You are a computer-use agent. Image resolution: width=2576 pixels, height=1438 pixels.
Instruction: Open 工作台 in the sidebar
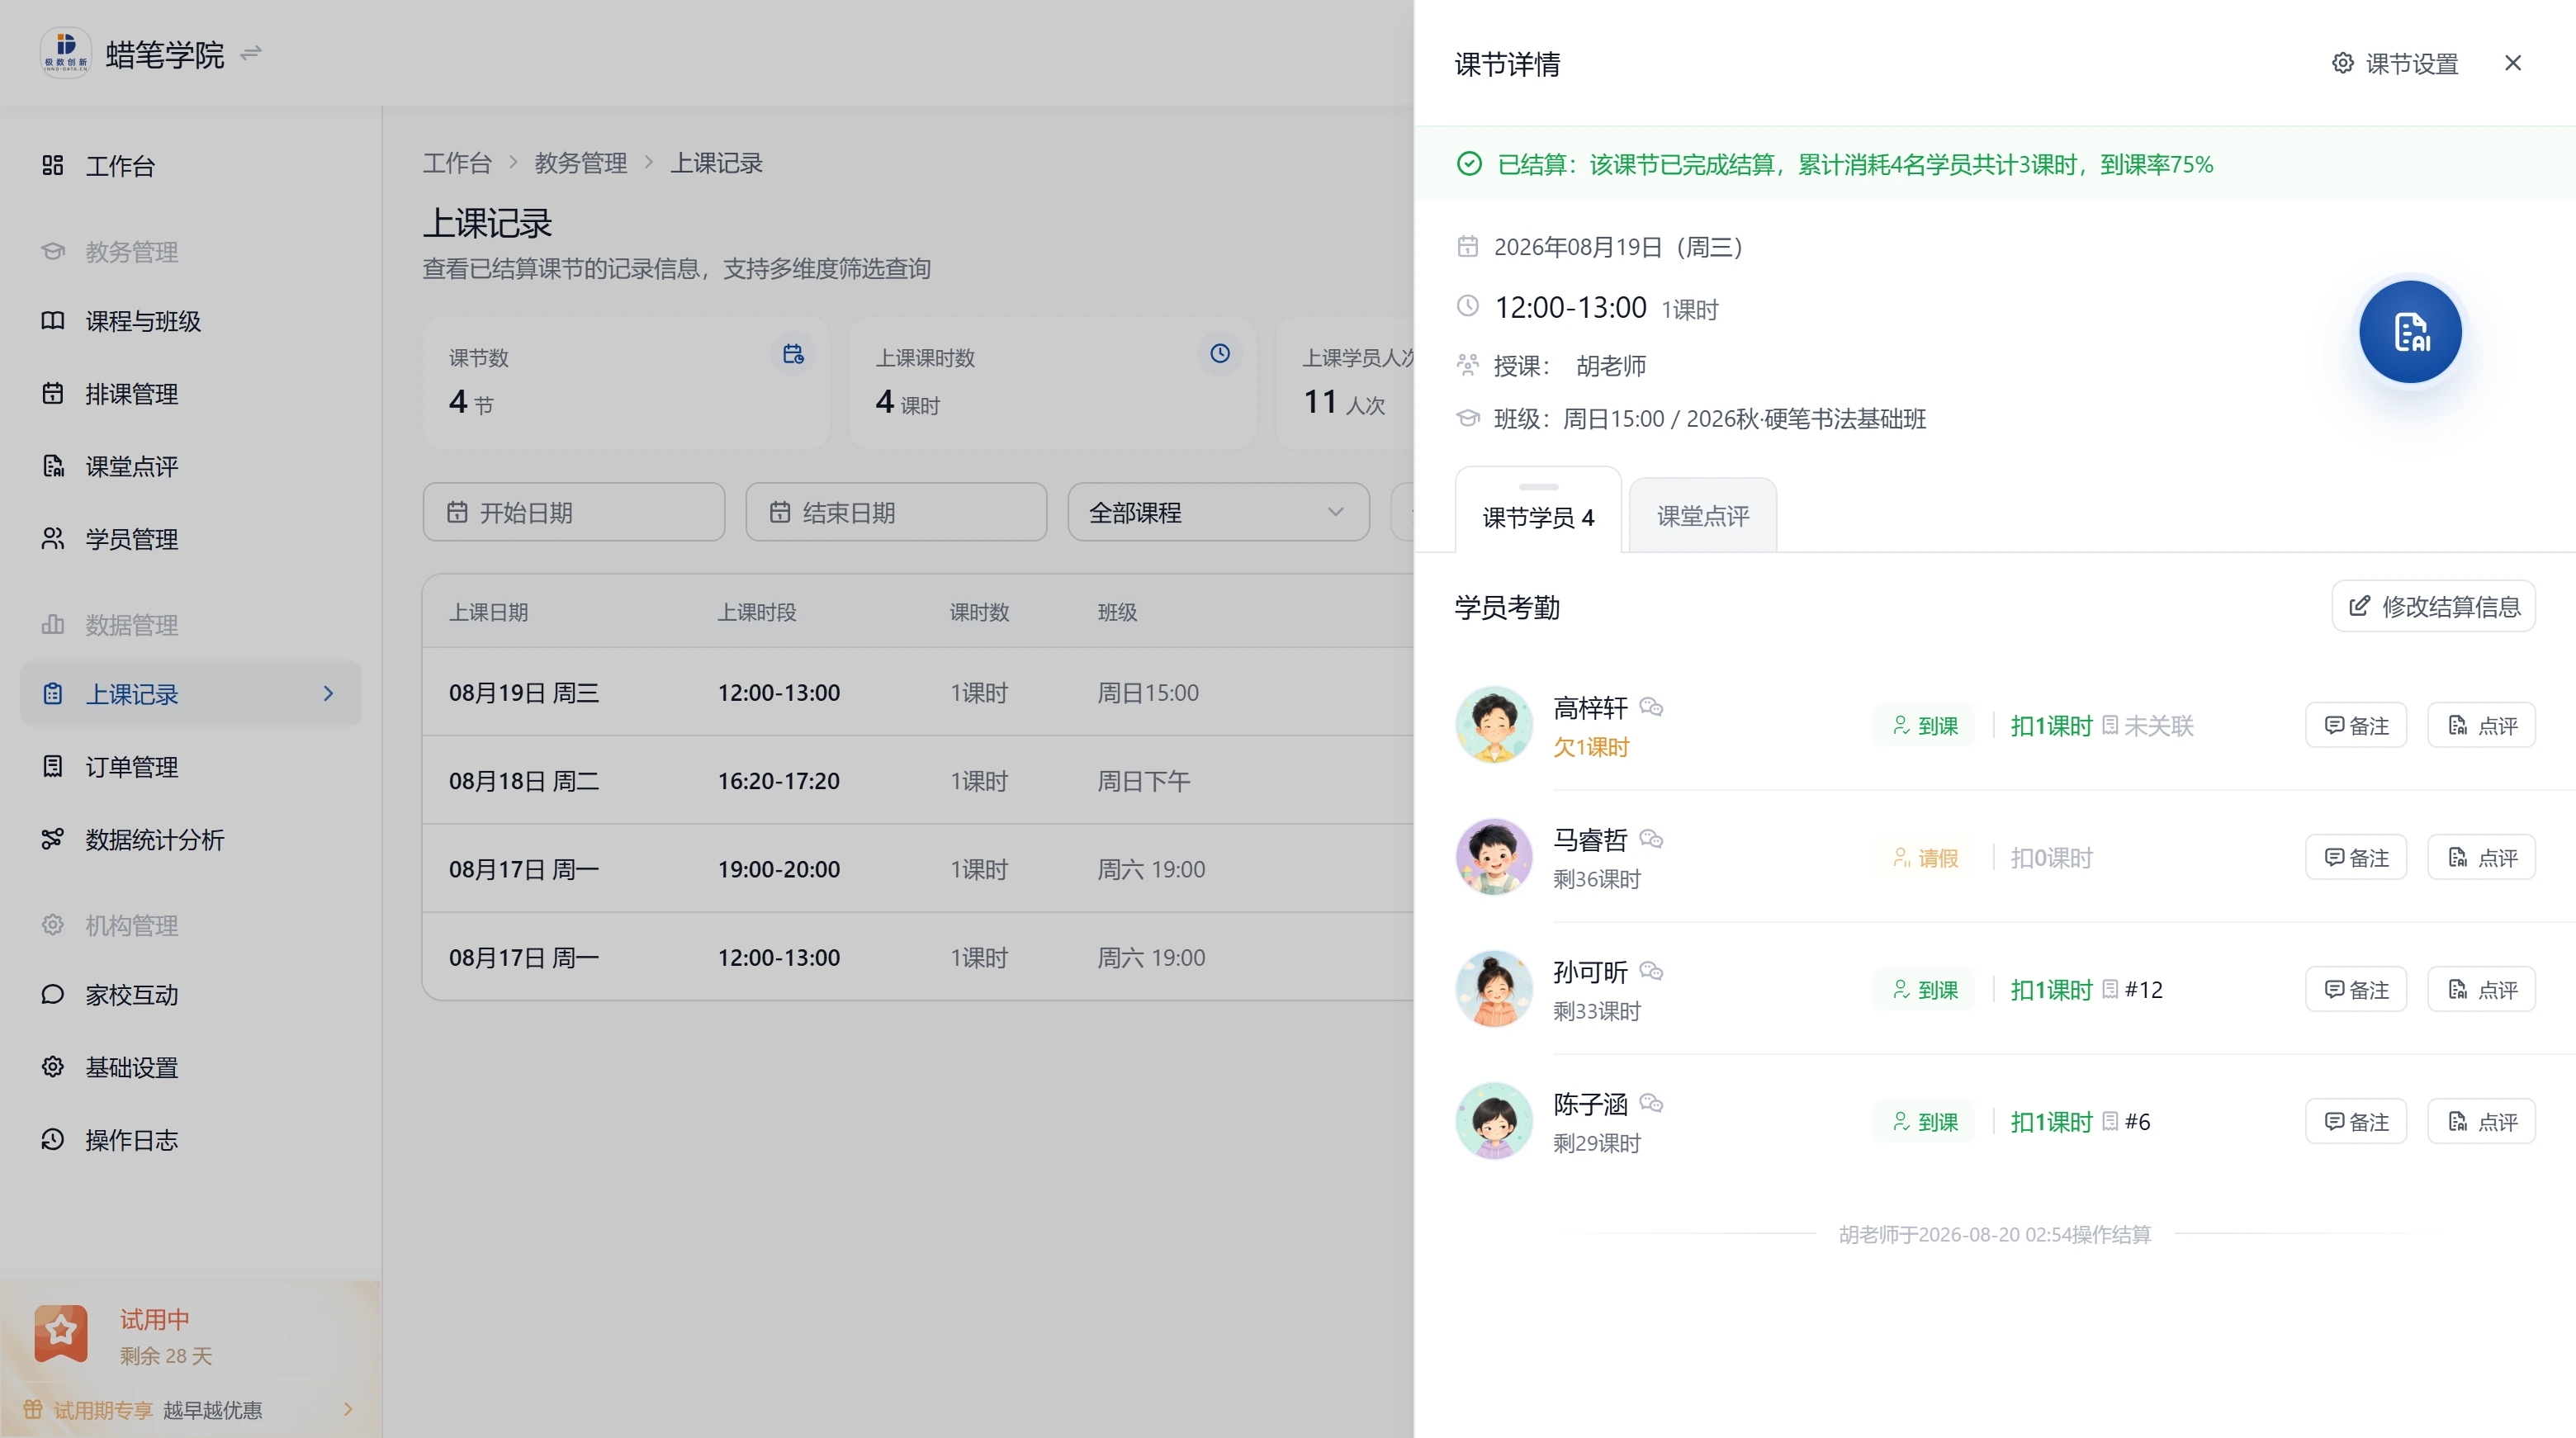pos(190,166)
